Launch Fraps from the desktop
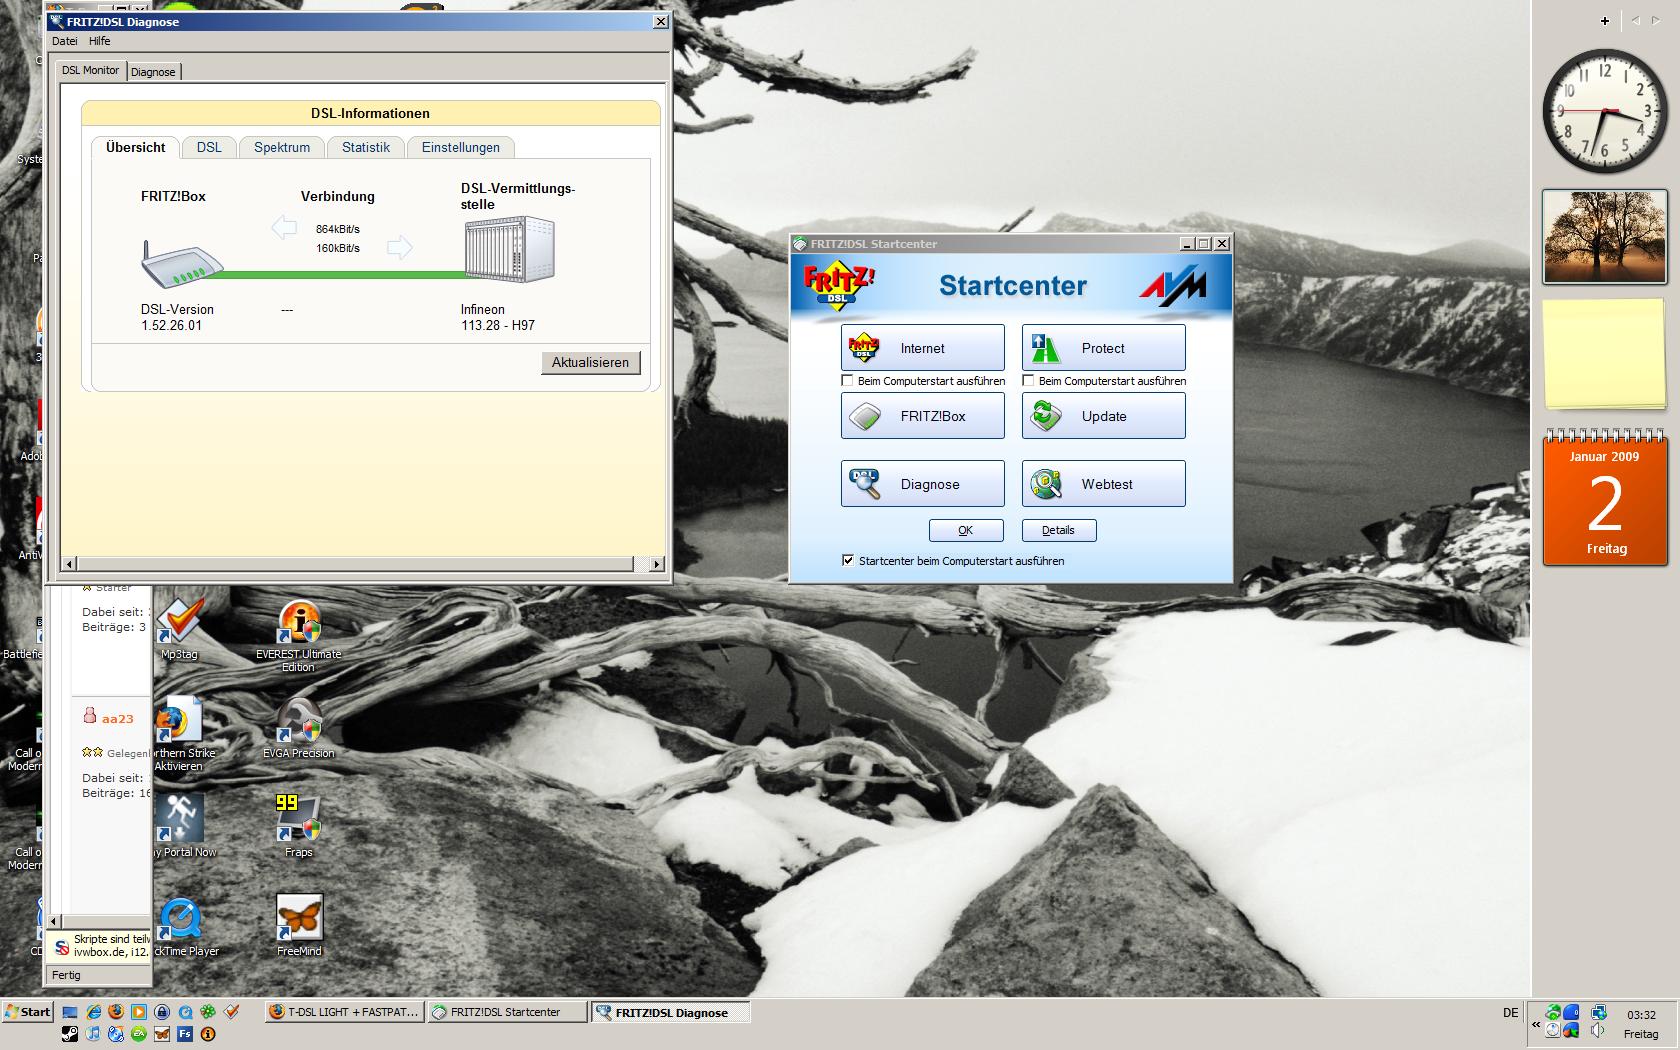The image size is (1680, 1050). [299, 826]
